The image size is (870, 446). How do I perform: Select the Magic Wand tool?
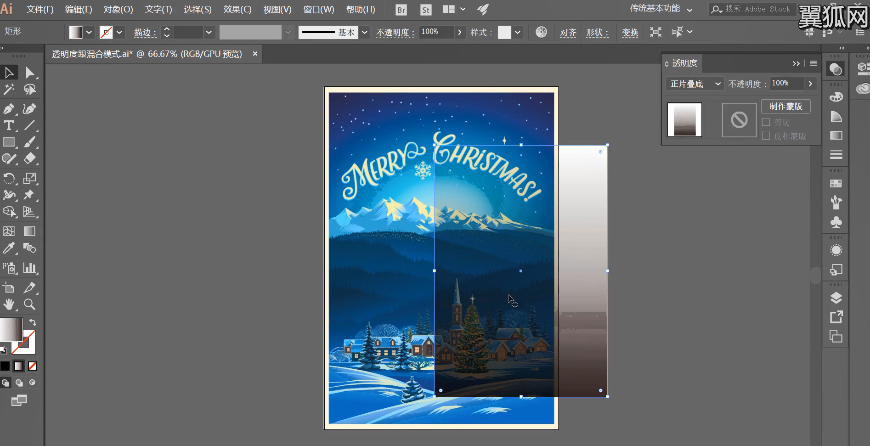pyautogui.click(x=9, y=89)
